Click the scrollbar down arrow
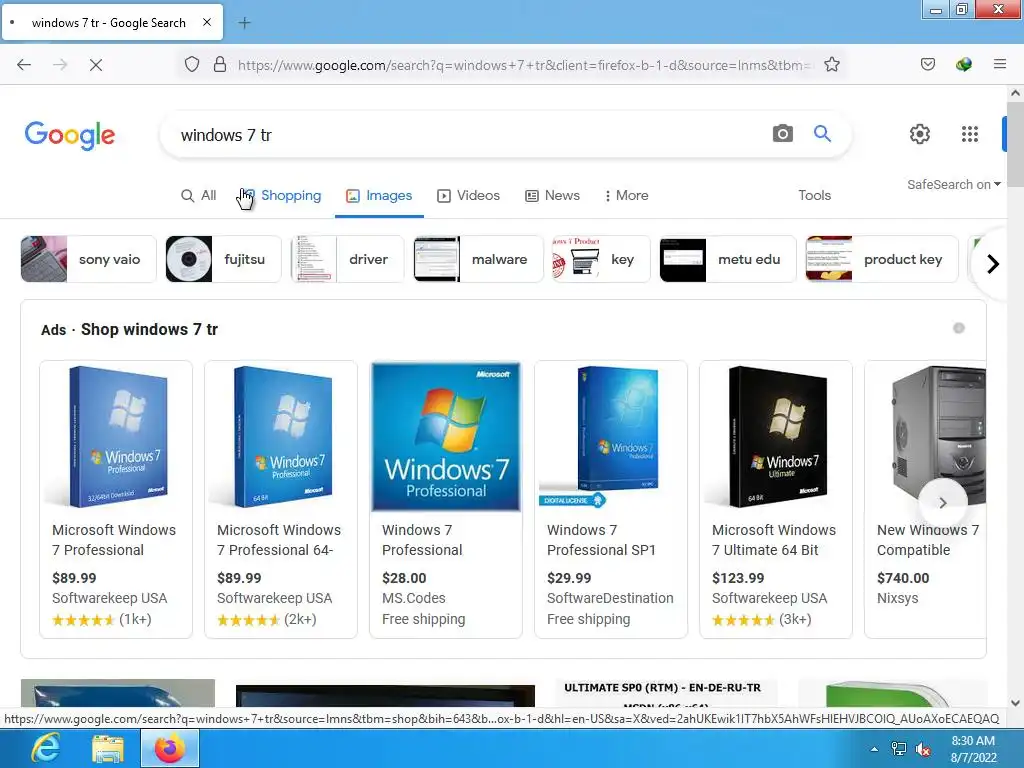This screenshot has width=1024, height=768. (1015, 703)
